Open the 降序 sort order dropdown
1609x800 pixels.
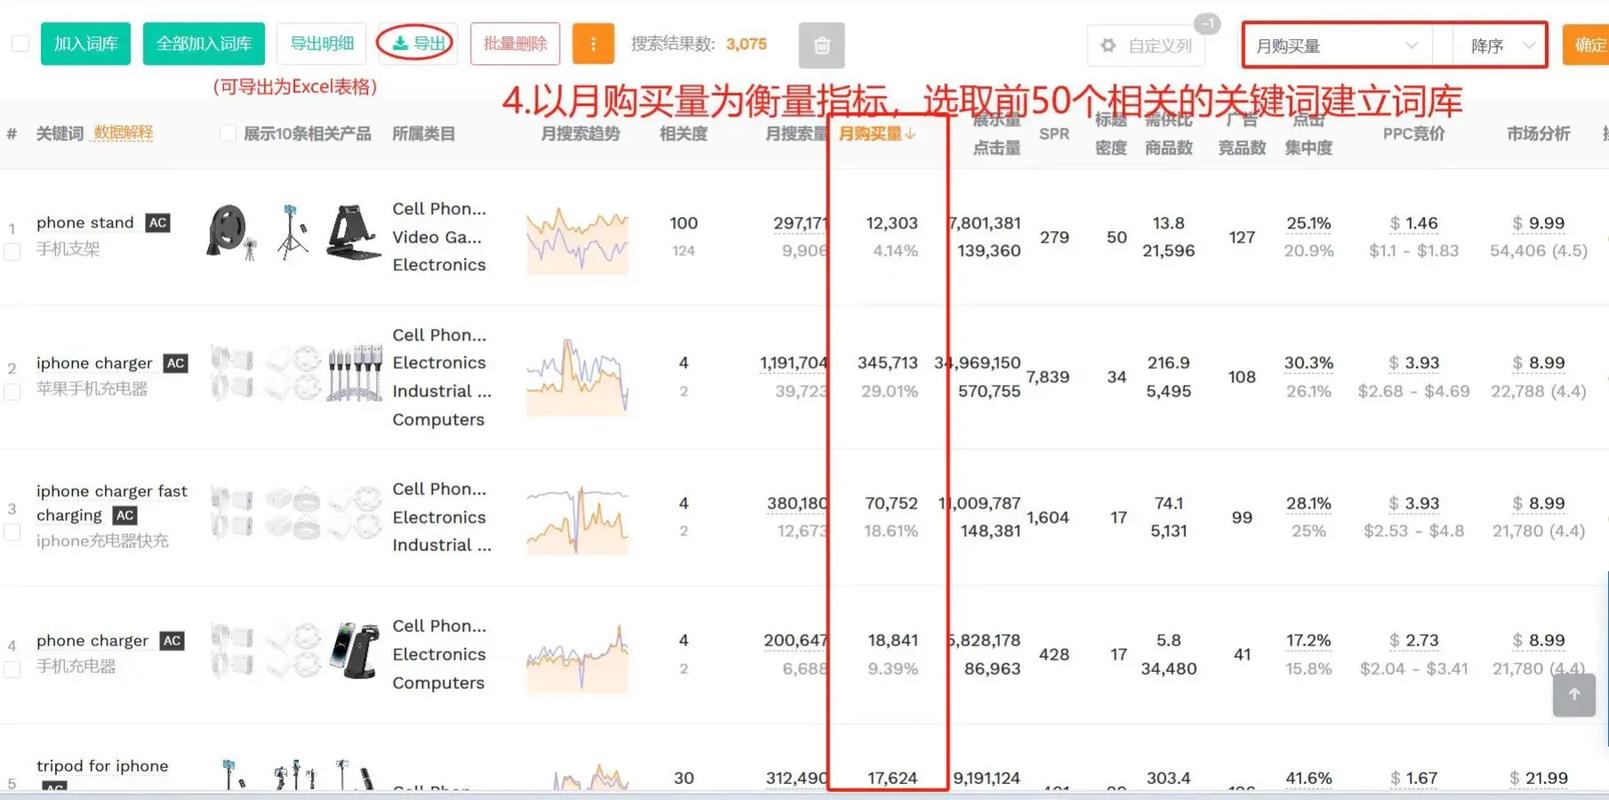tap(1498, 46)
